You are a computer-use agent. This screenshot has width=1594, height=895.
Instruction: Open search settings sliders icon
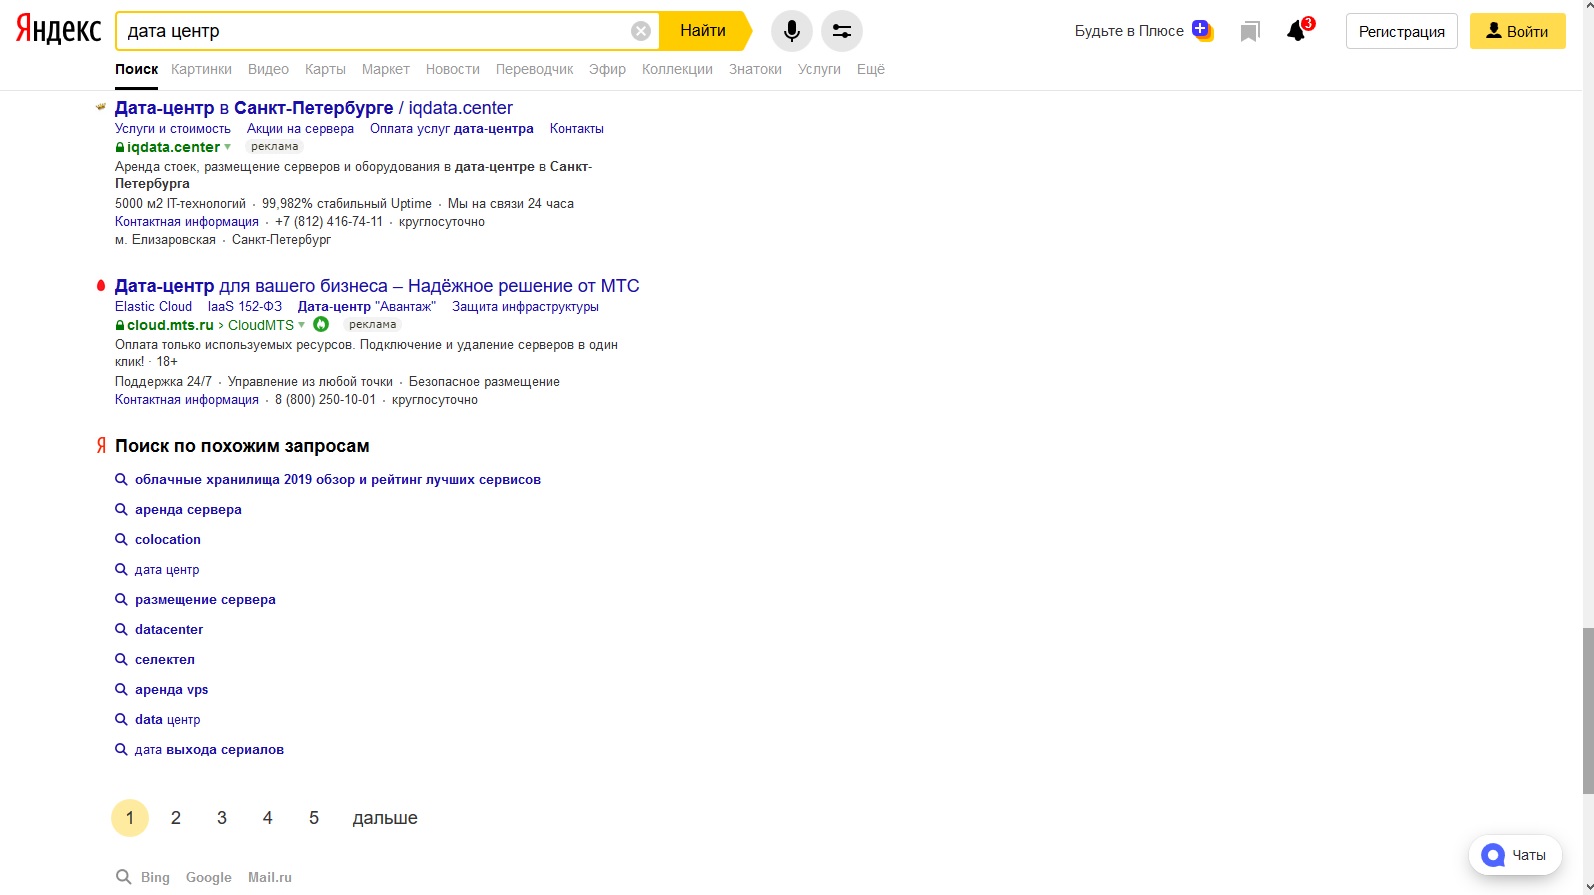tap(841, 31)
